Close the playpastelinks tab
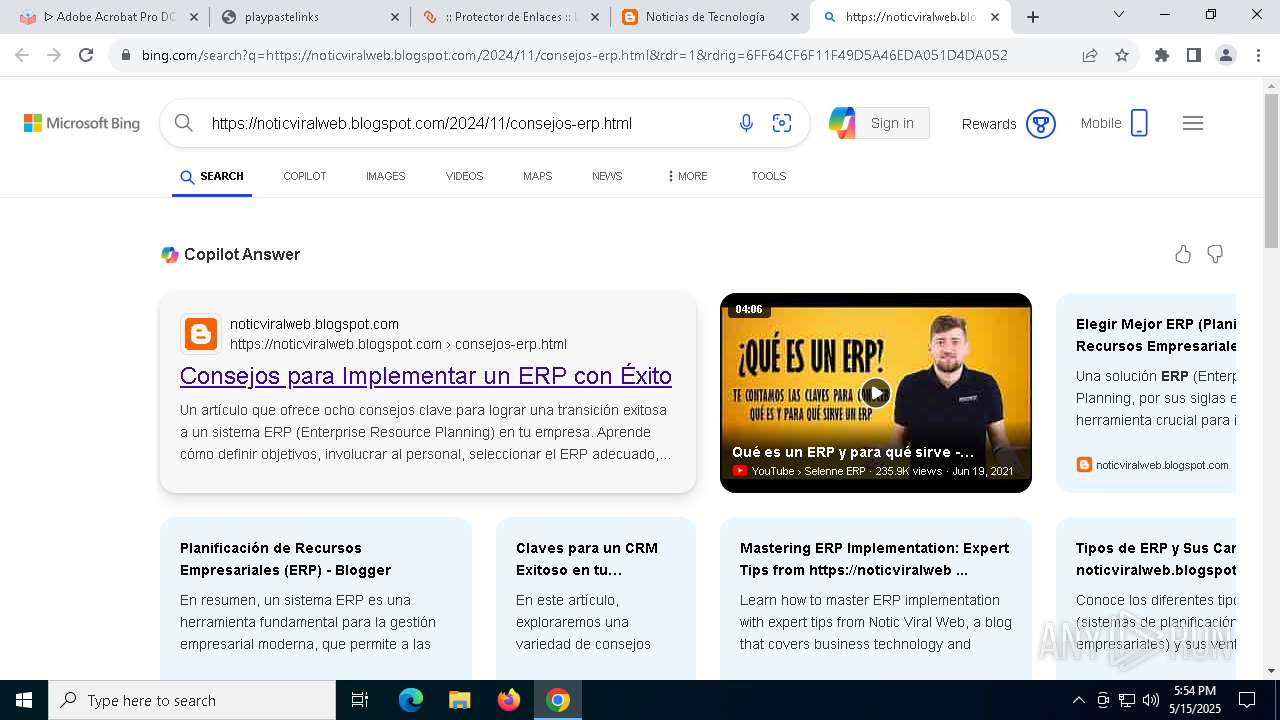 point(395,17)
